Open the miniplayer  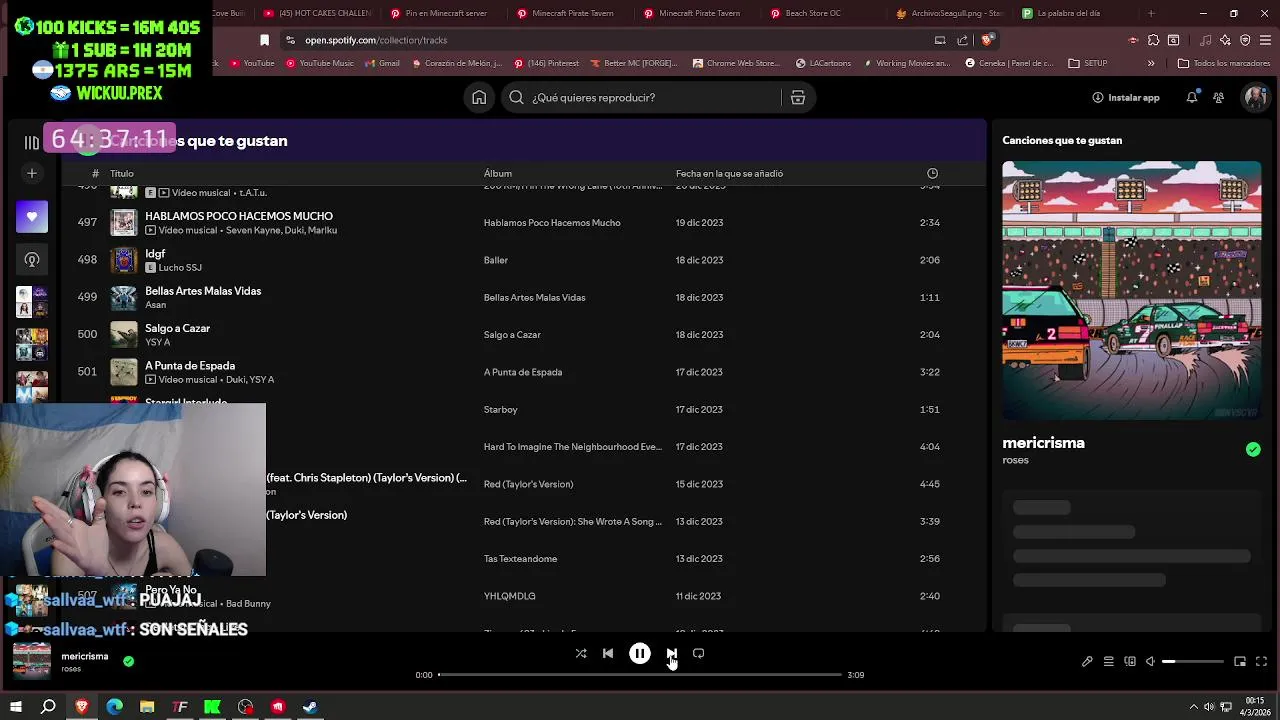click(x=1240, y=661)
